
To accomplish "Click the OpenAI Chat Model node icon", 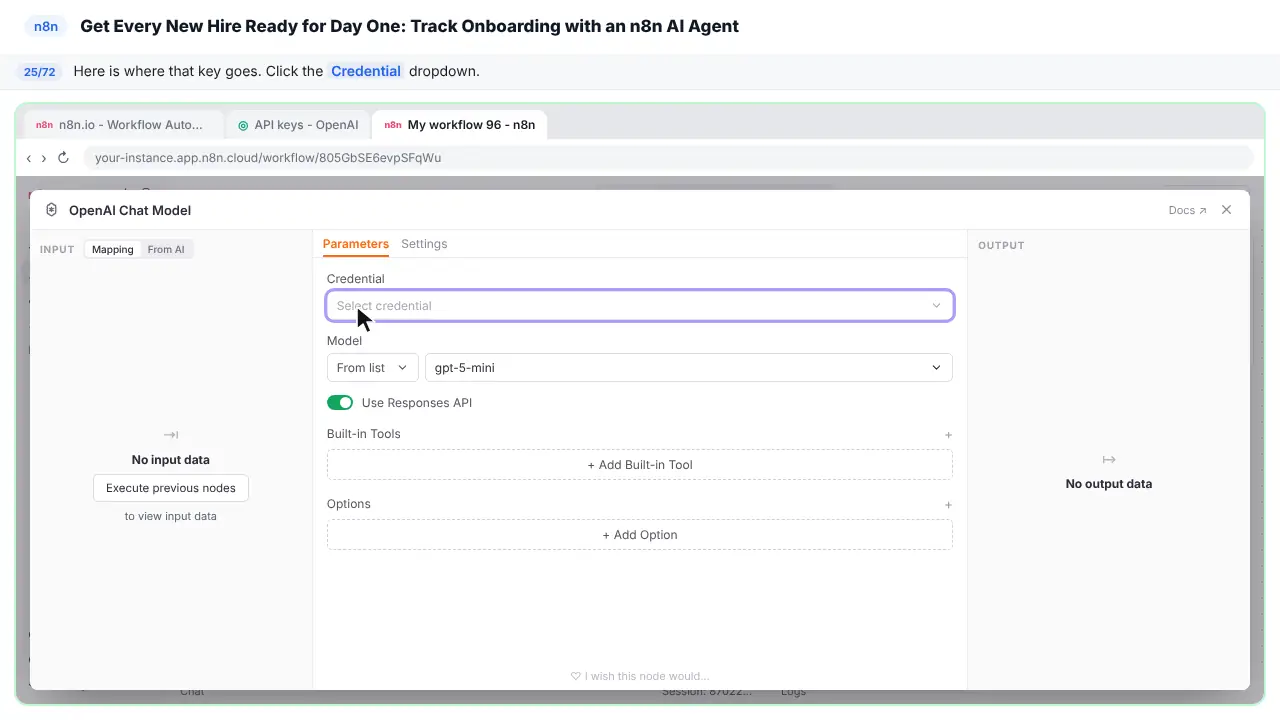I will tap(52, 210).
